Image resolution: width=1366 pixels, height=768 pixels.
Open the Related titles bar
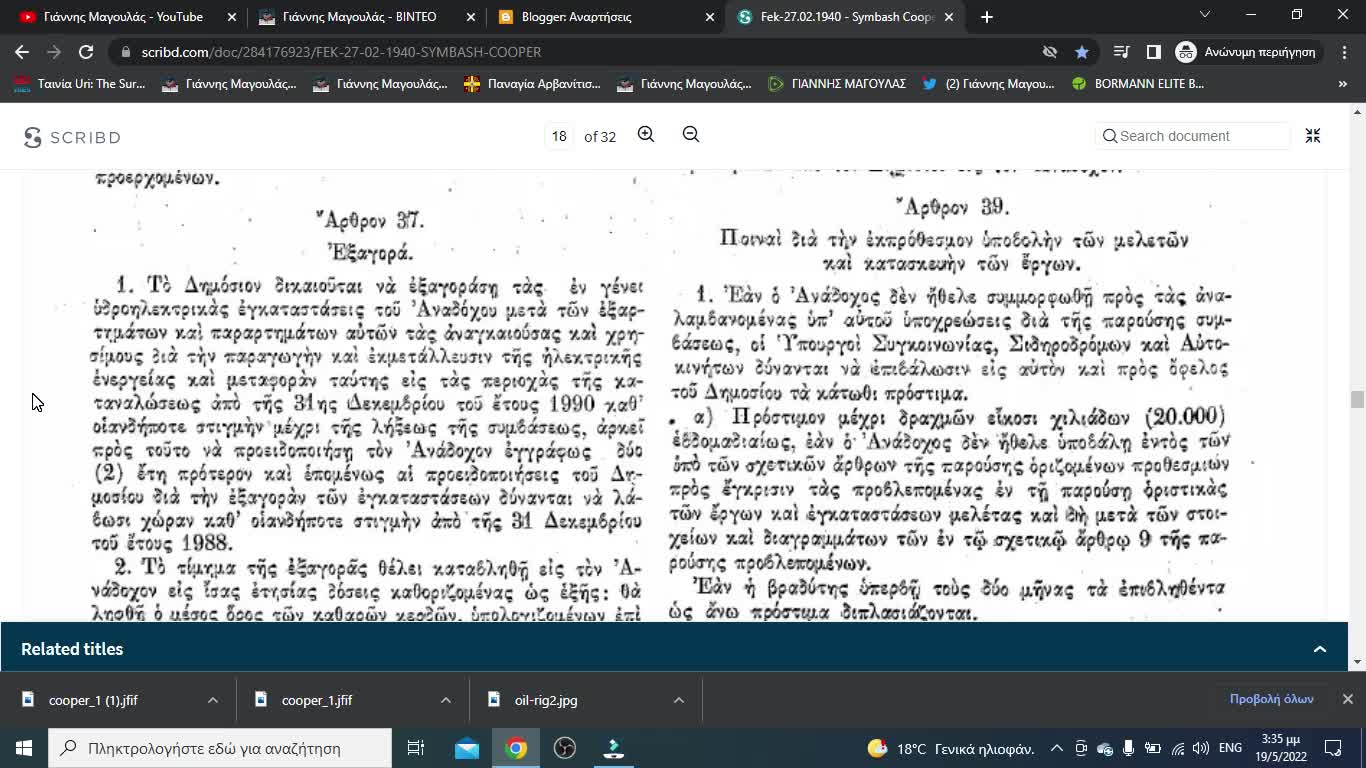coord(674,649)
